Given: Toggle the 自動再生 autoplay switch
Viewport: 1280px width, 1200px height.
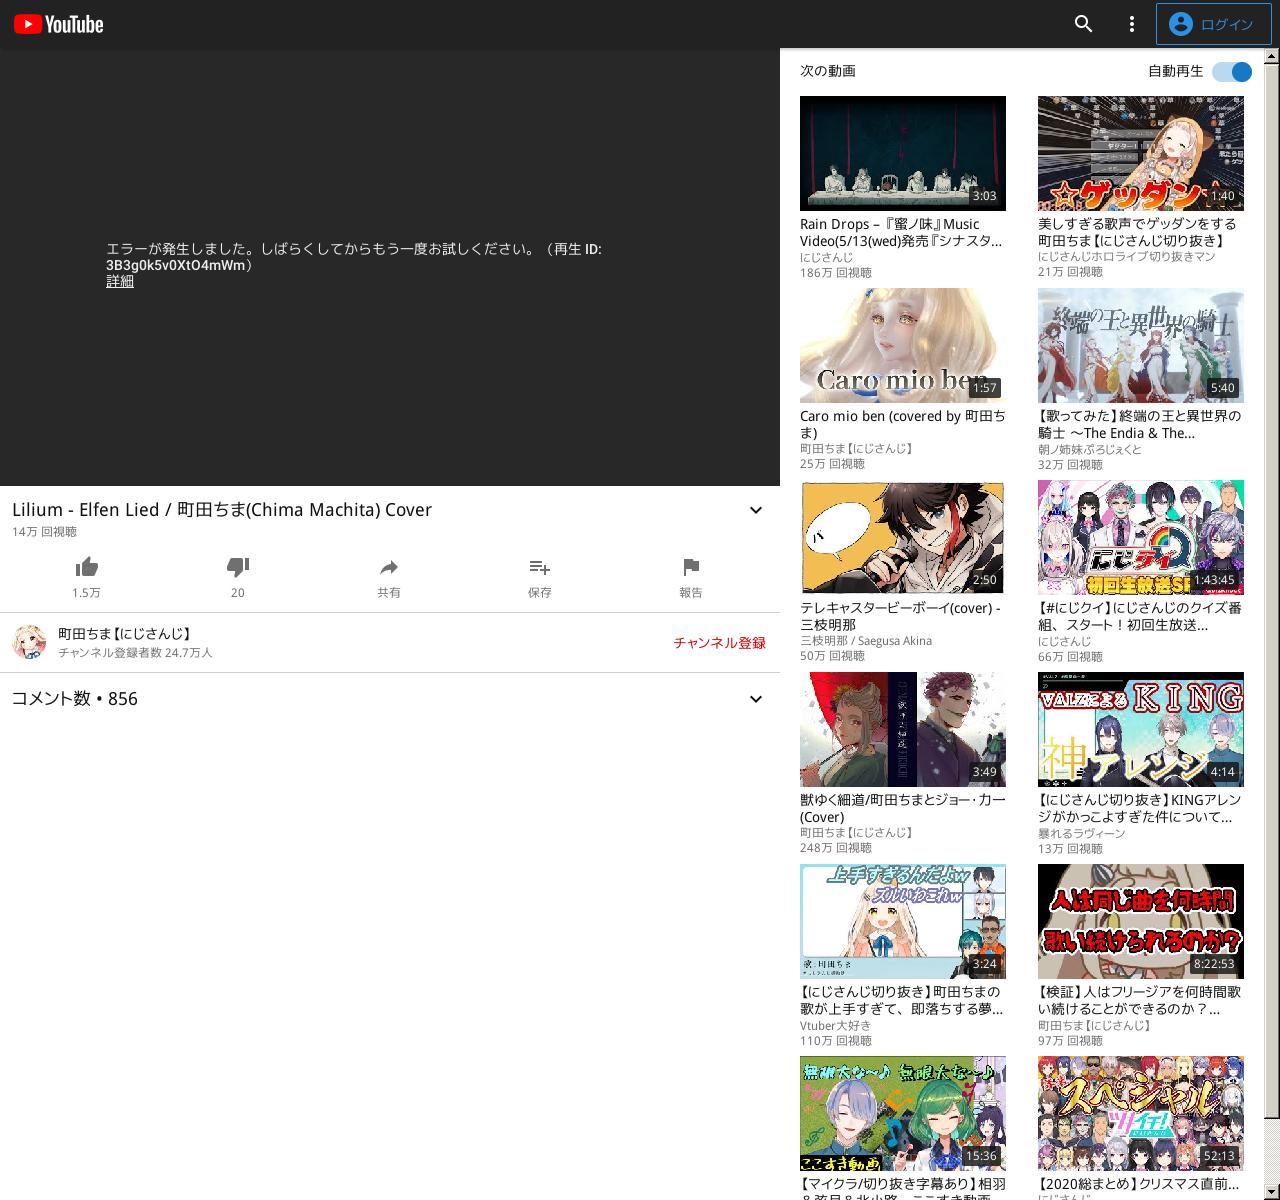Looking at the screenshot, I should coord(1232,72).
